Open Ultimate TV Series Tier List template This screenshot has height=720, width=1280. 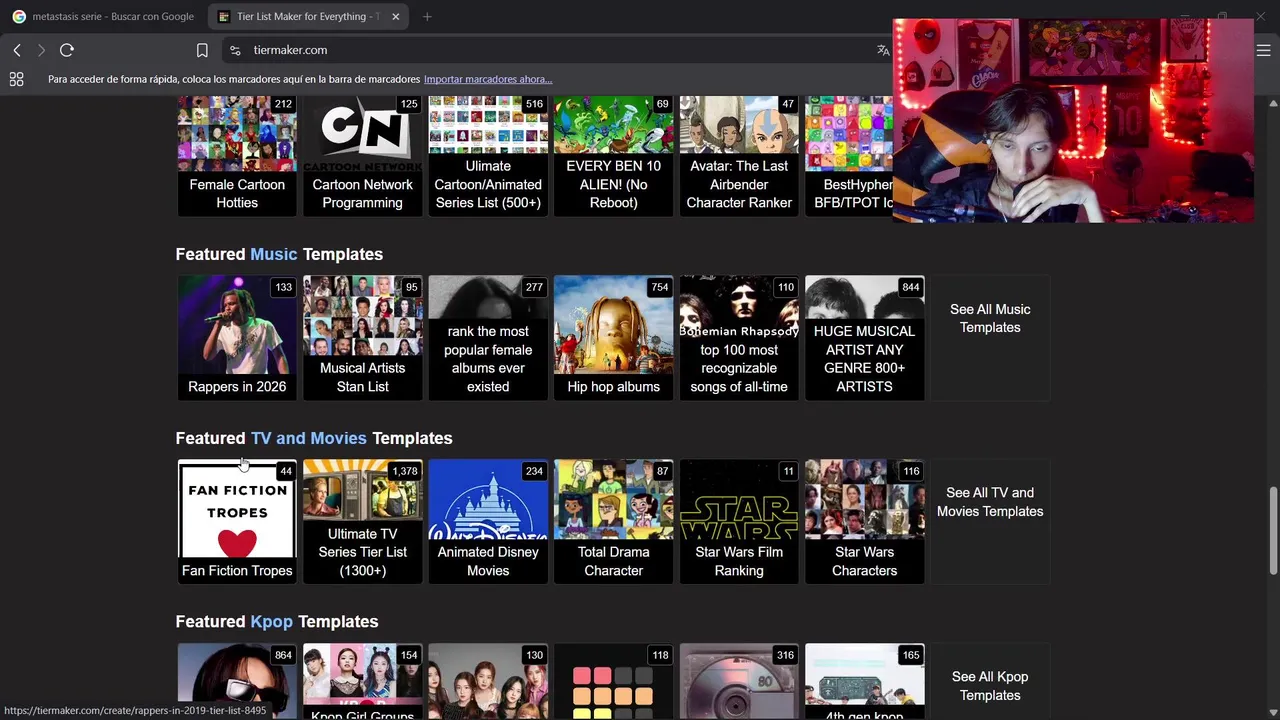tap(363, 522)
